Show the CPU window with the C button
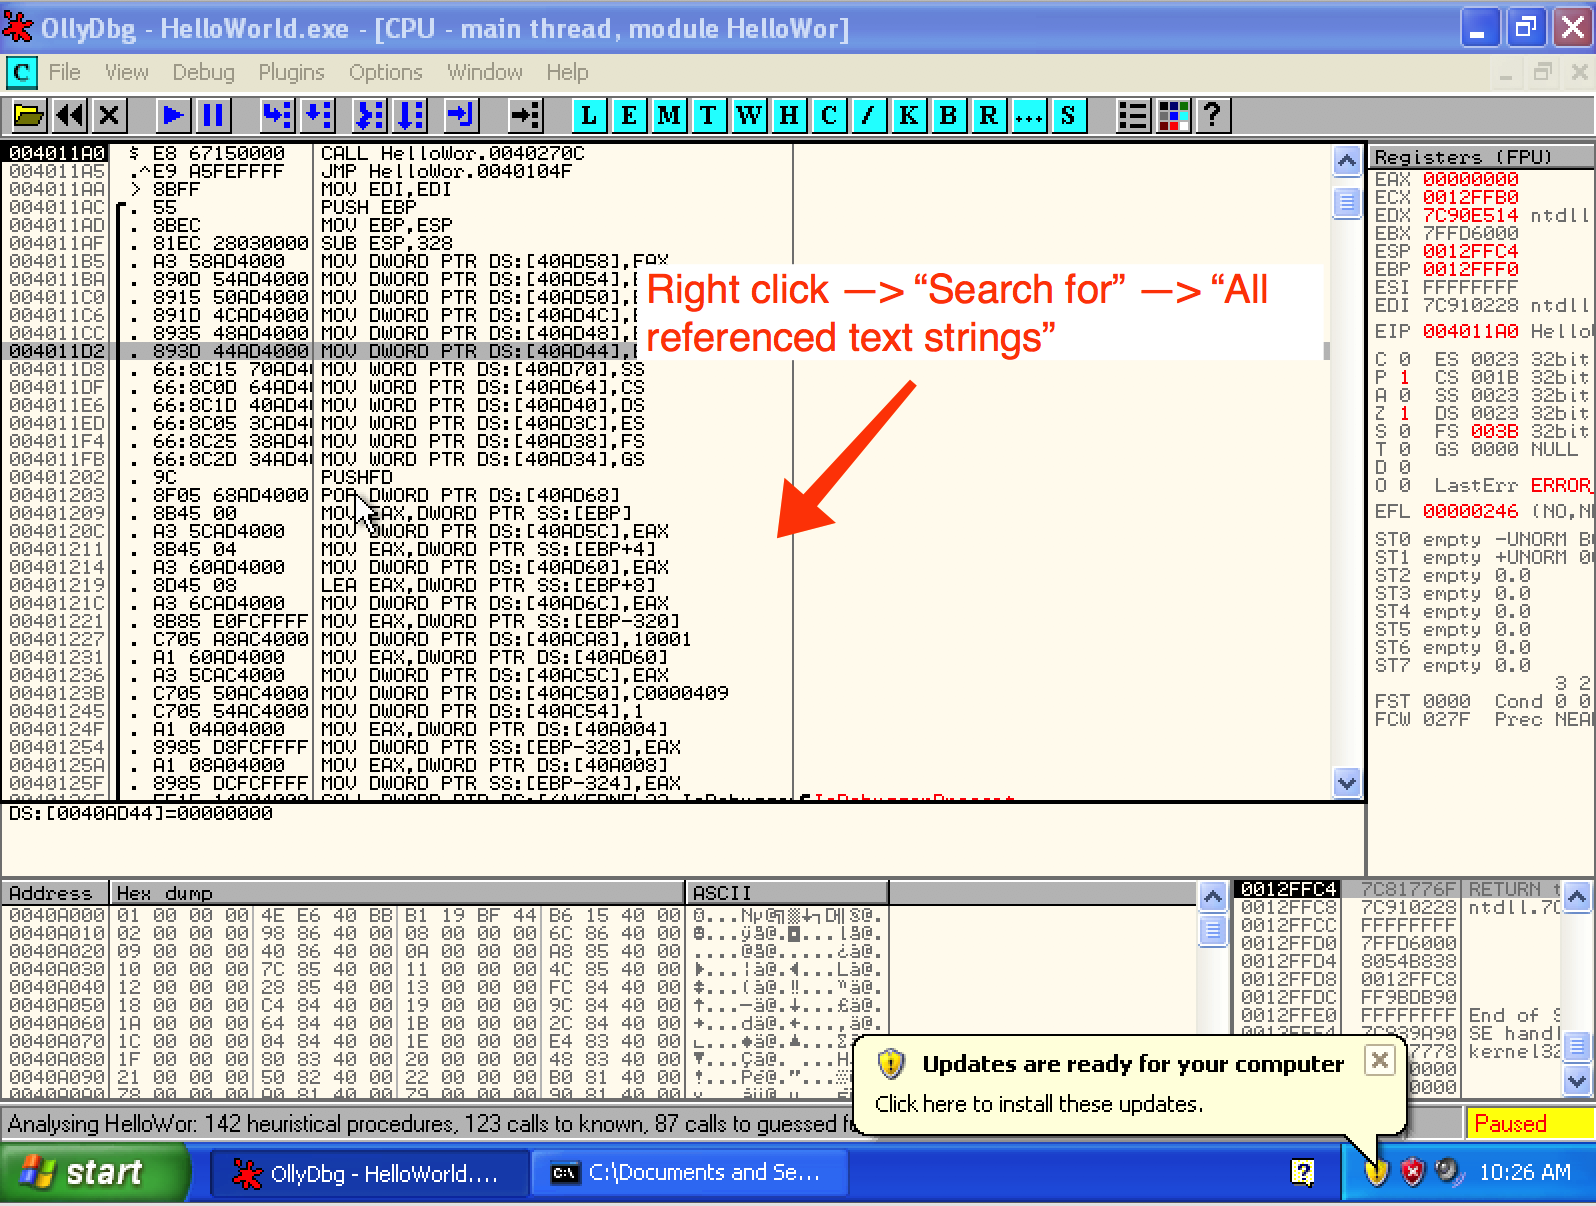 [829, 115]
